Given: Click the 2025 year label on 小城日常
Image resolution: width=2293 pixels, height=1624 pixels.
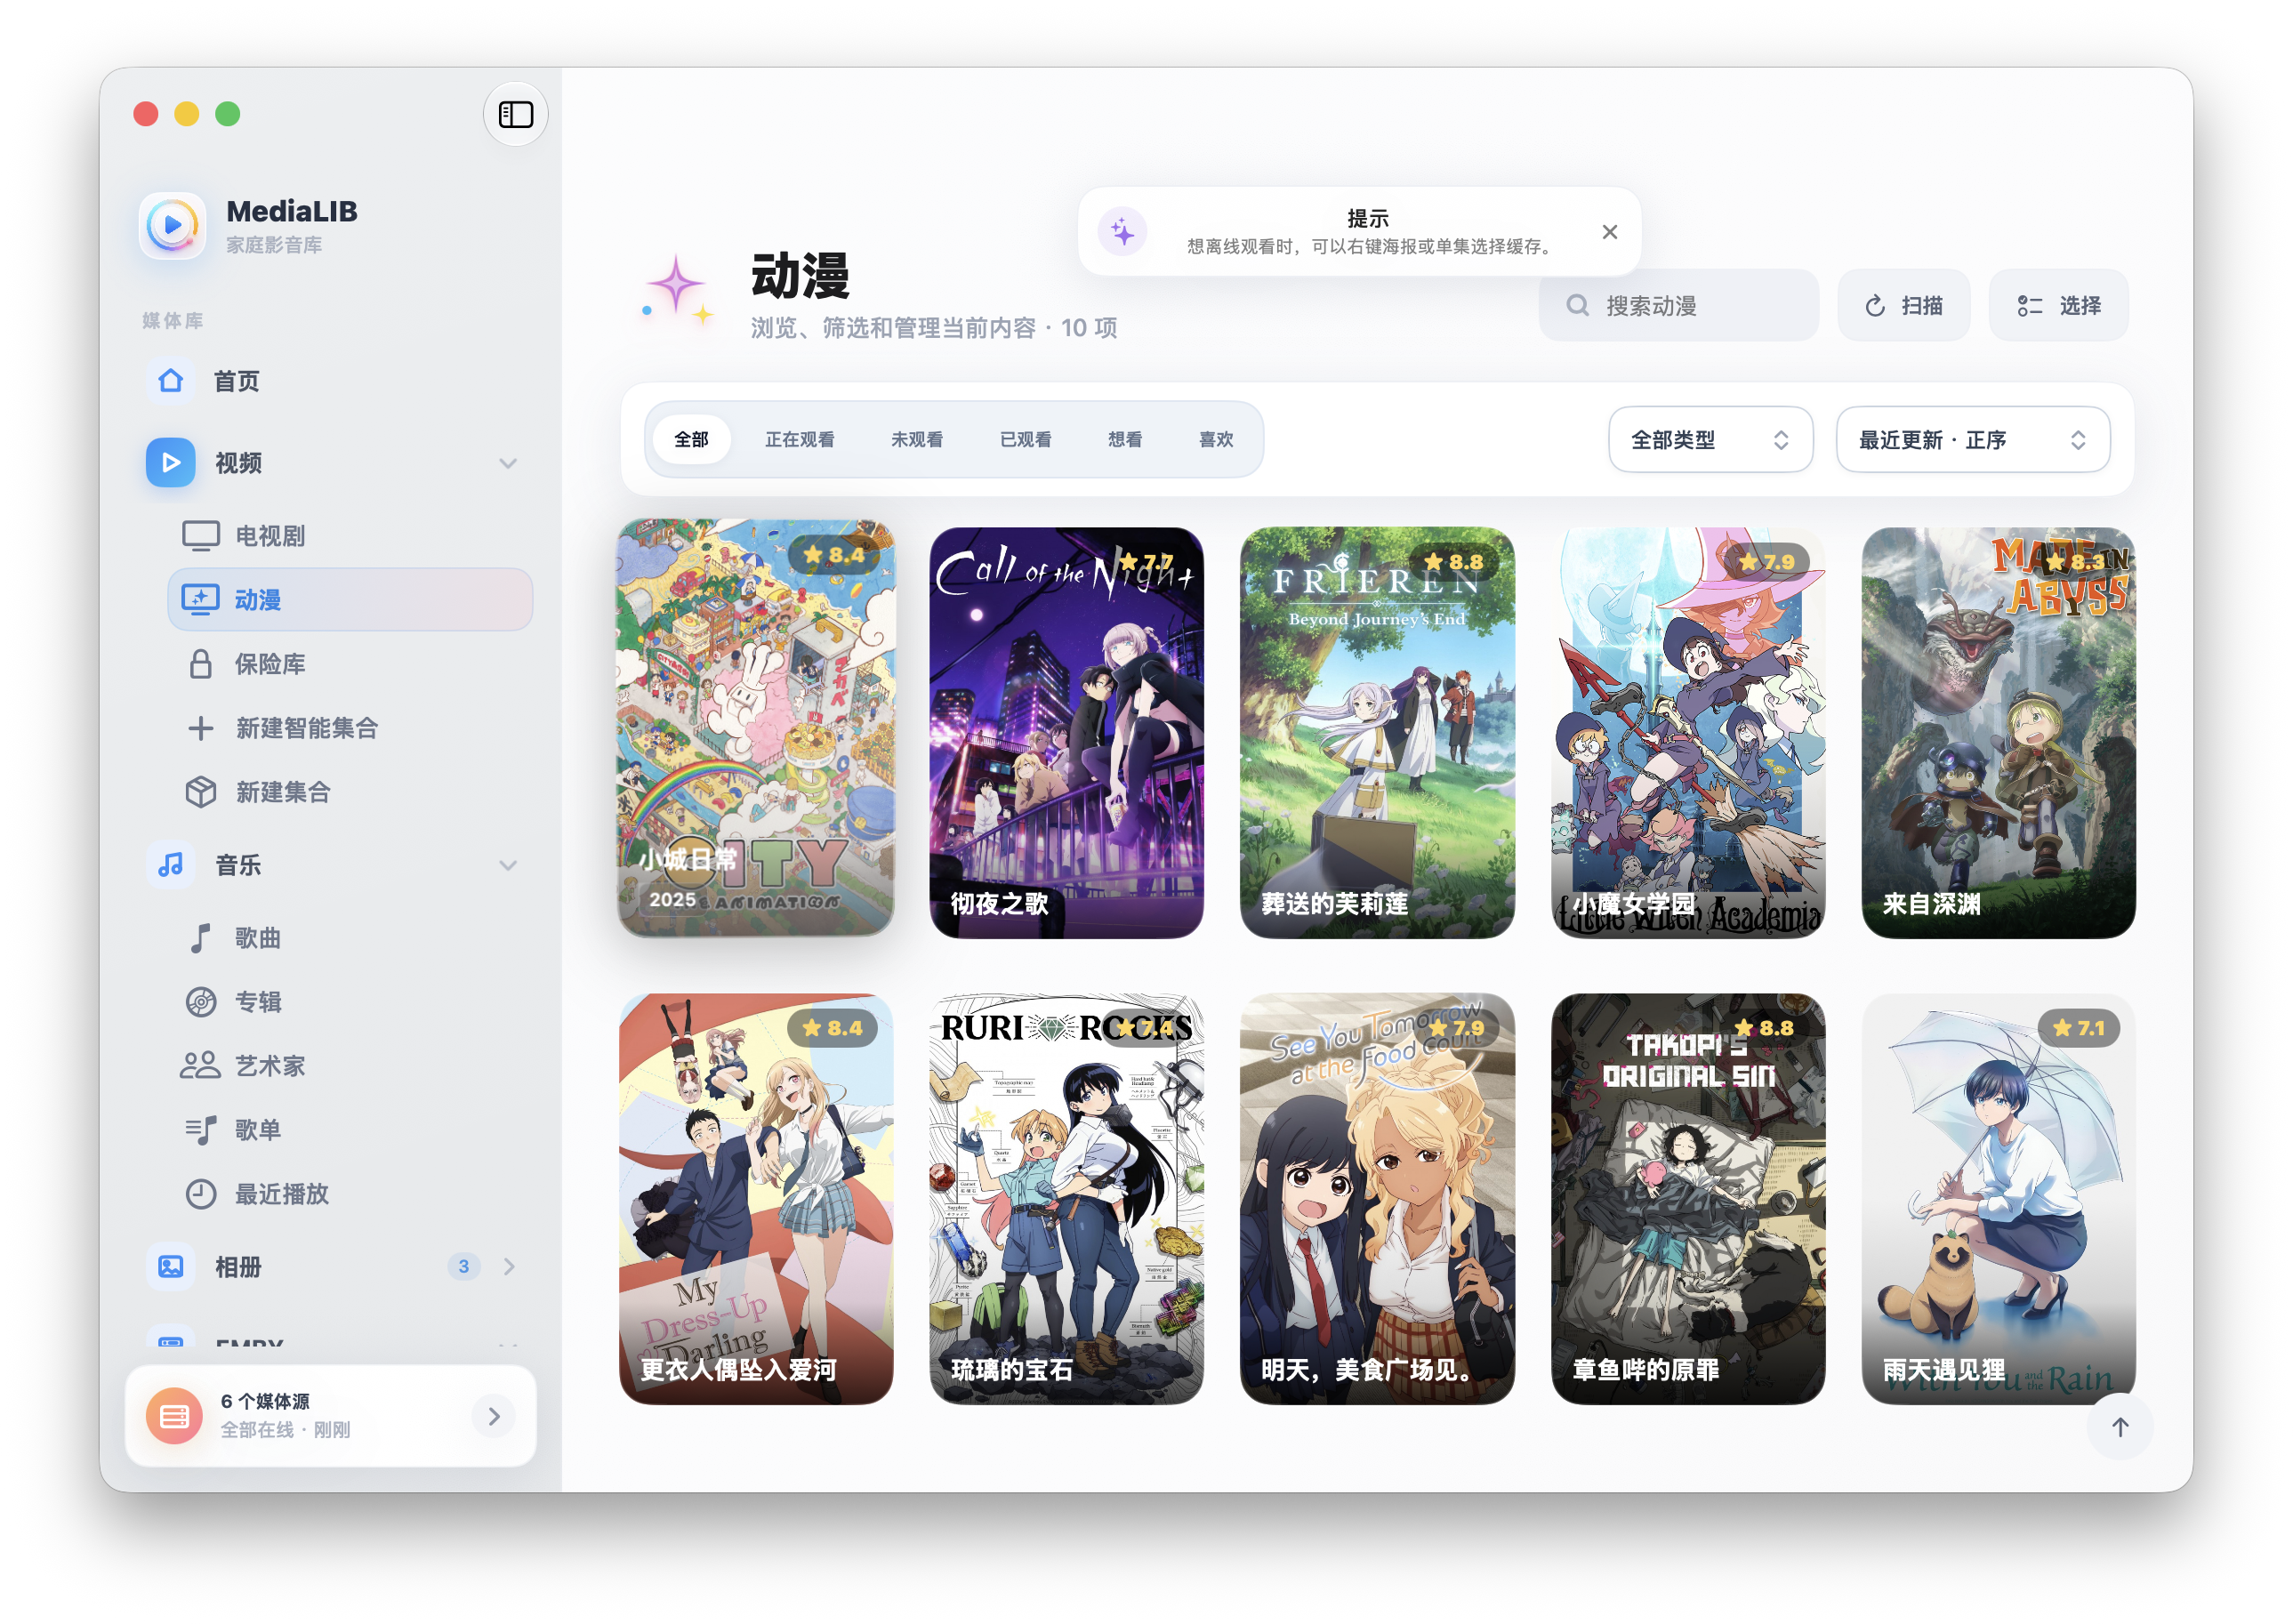Looking at the screenshot, I should point(672,900).
